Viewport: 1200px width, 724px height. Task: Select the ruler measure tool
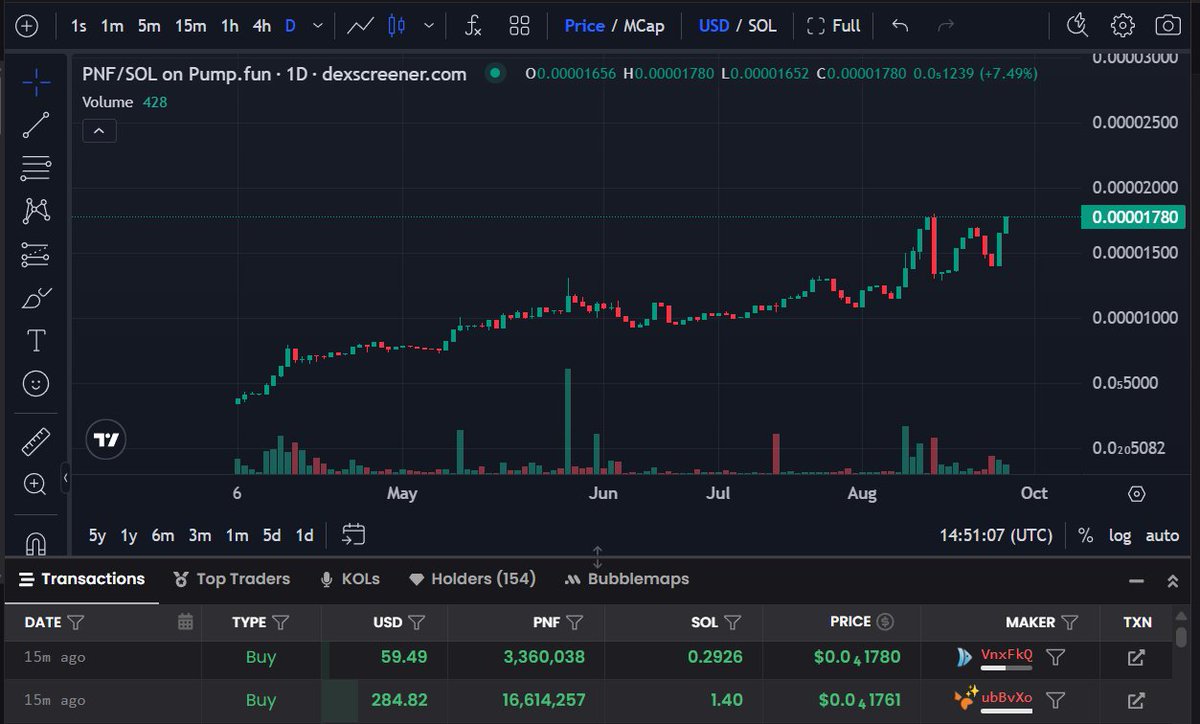click(36, 441)
